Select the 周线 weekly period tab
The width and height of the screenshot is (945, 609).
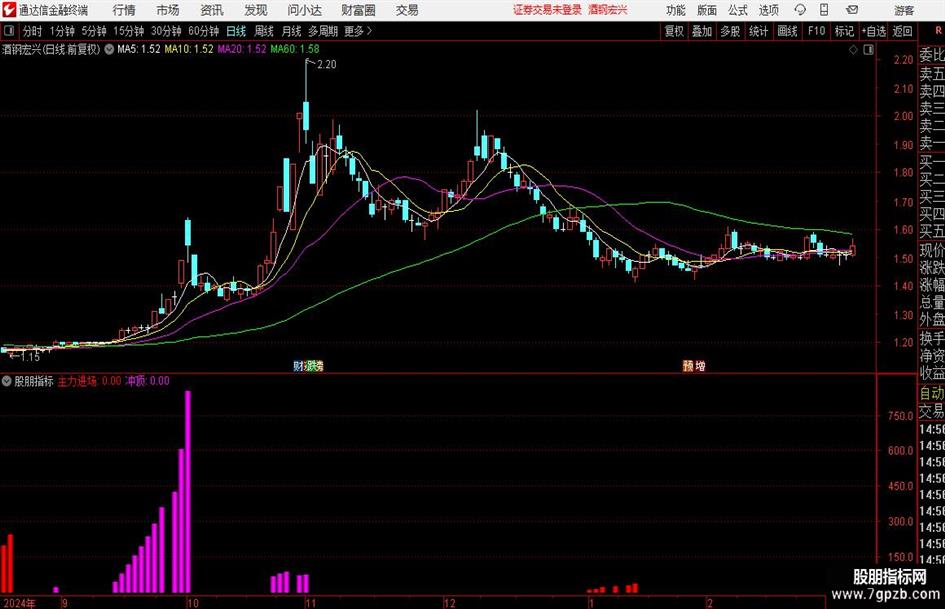coord(263,31)
